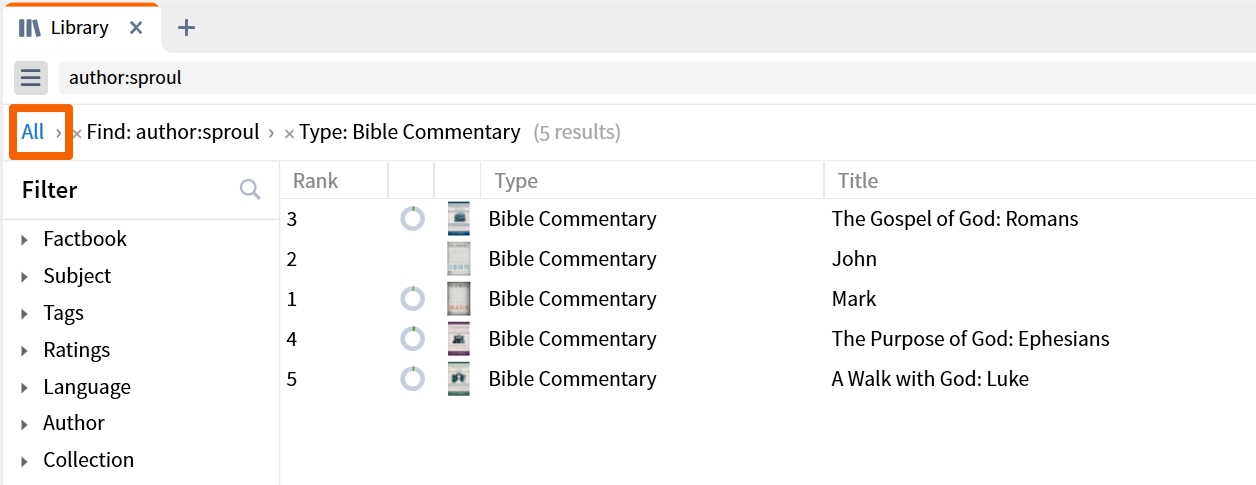Open the hamburger panel menu

31,77
